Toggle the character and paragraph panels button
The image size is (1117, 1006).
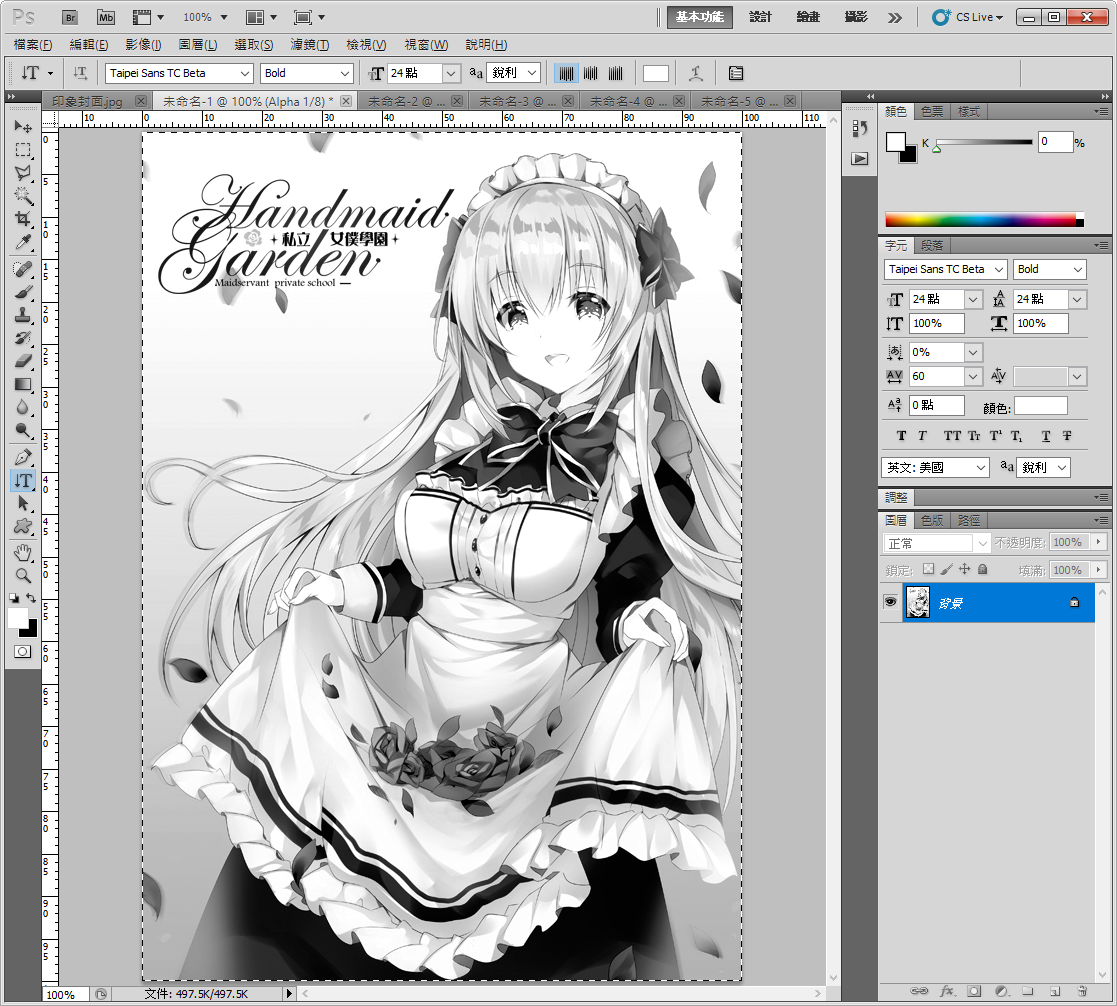(x=736, y=73)
